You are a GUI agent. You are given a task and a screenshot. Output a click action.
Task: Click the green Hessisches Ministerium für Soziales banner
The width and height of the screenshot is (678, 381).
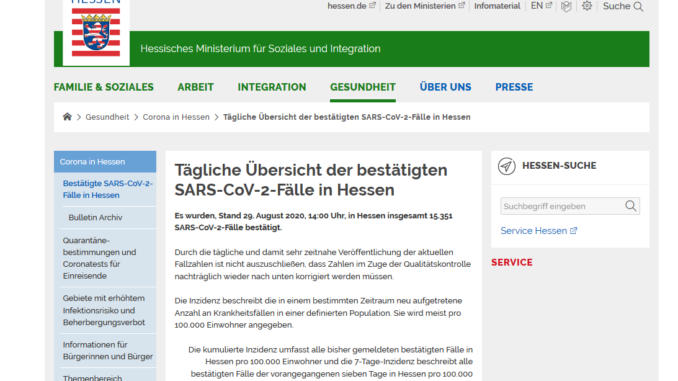click(352, 49)
